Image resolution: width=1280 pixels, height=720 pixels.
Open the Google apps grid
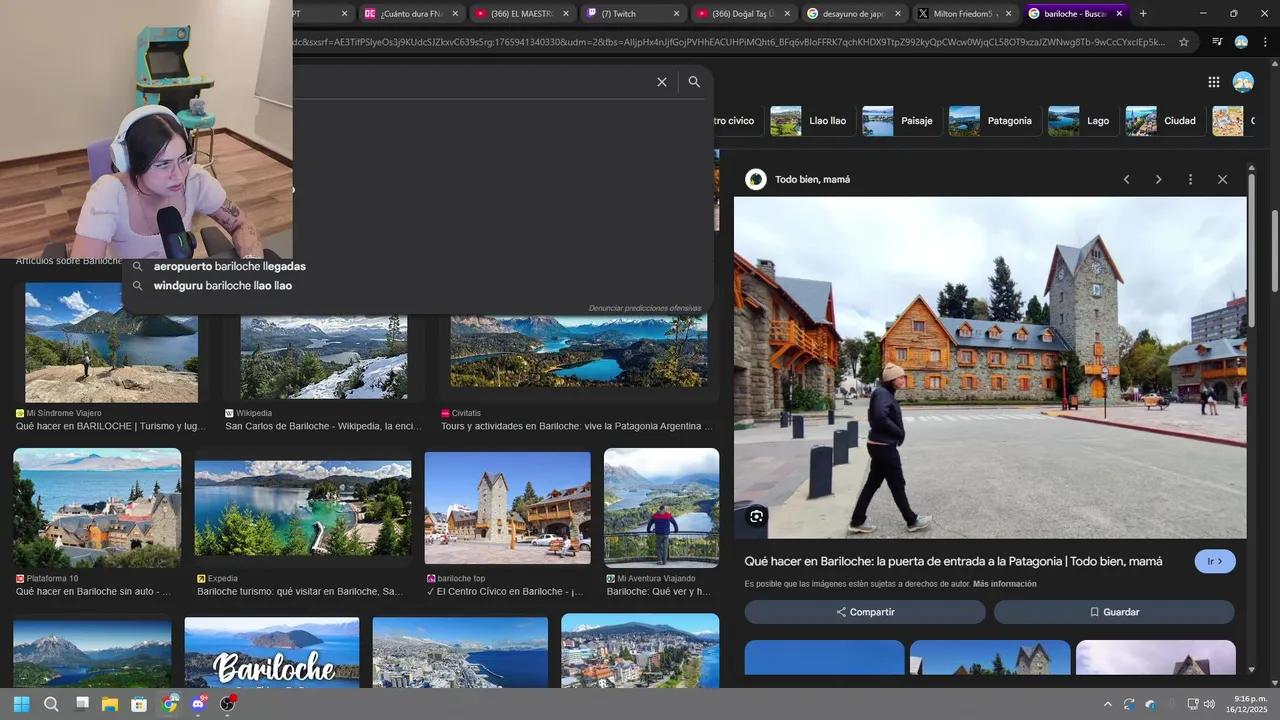click(1213, 82)
